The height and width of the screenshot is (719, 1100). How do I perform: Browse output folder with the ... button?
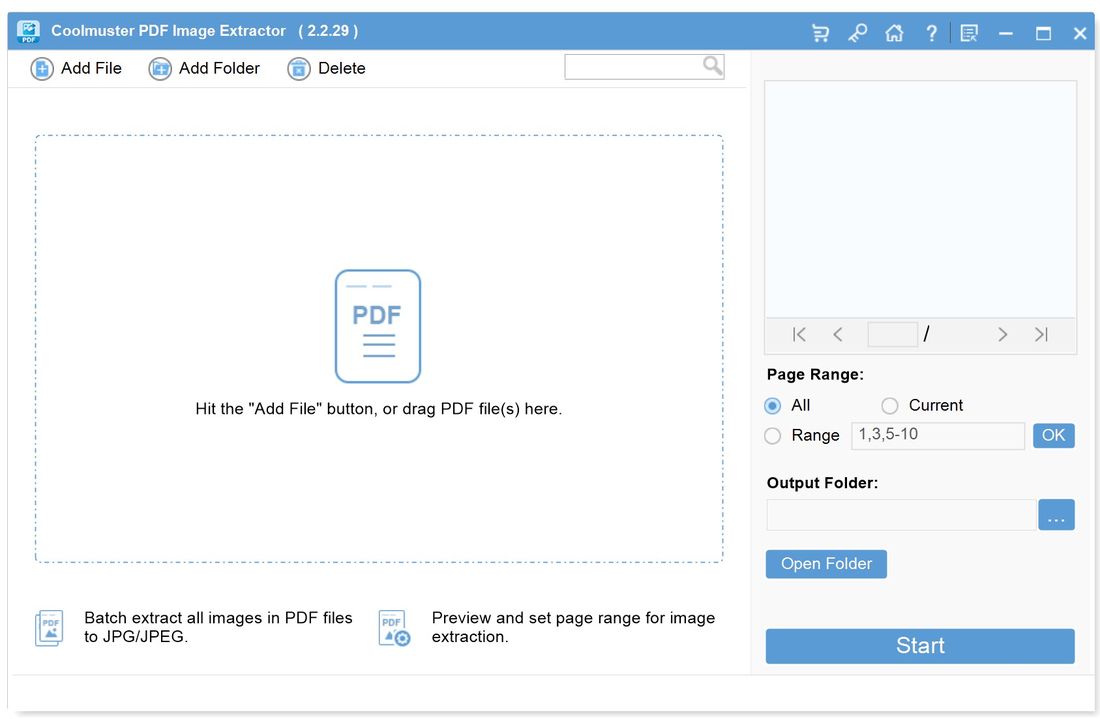1056,514
